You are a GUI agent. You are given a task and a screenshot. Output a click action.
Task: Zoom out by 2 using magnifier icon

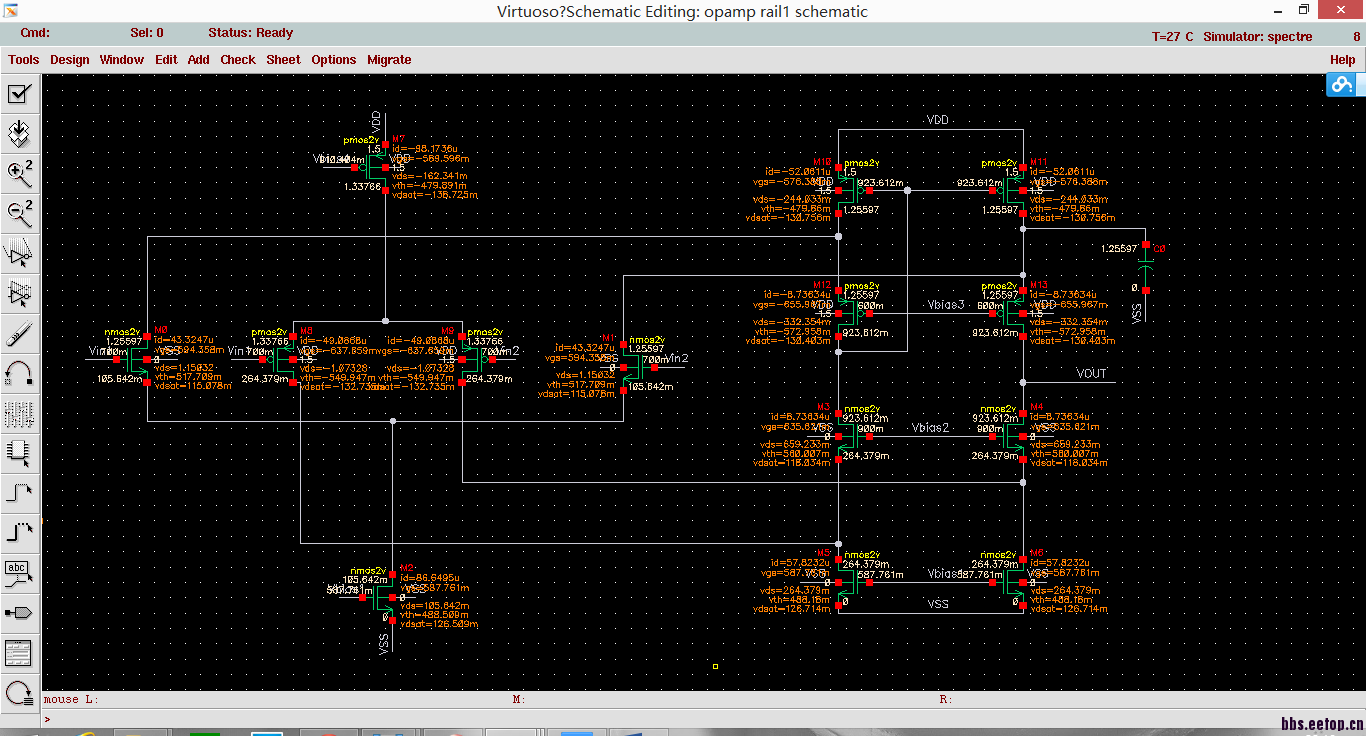tap(19, 212)
